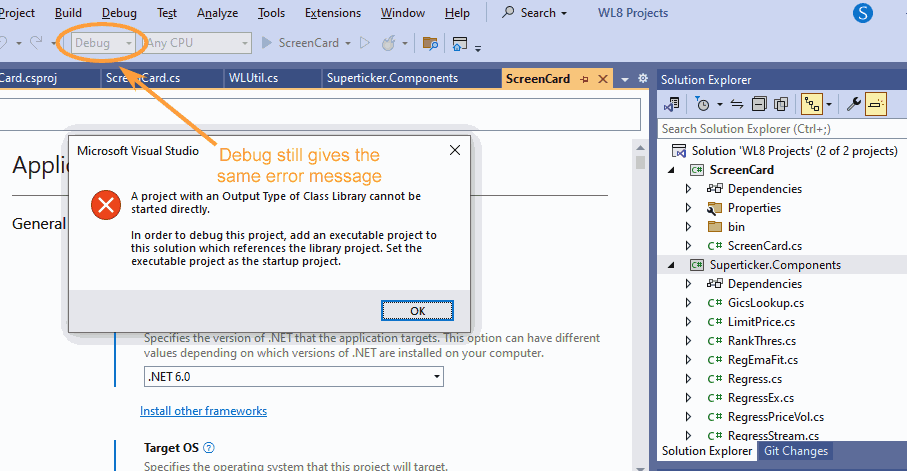Select the ScreenCard project C# icon
The height and width of the screenshot is (471, 907).
click(x=697, y=170)
